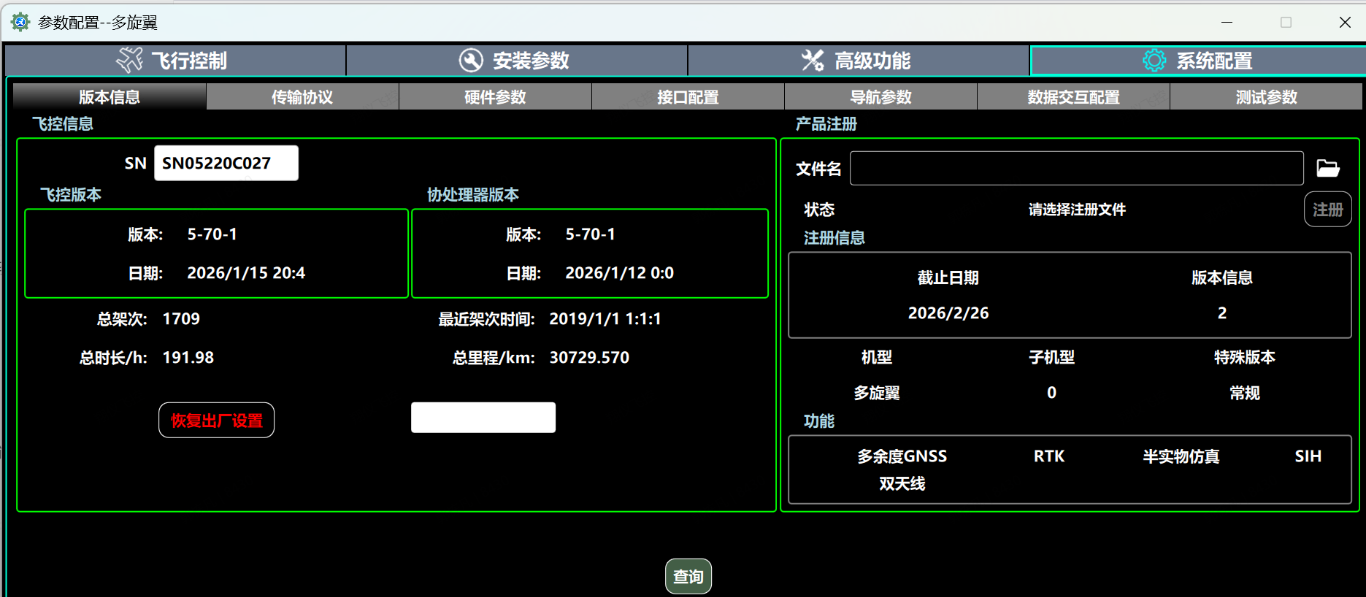Click the flight controller version value 5-70-1
Image resolution: width=1366 pixels, height=597 pixels.
point(212,234)
